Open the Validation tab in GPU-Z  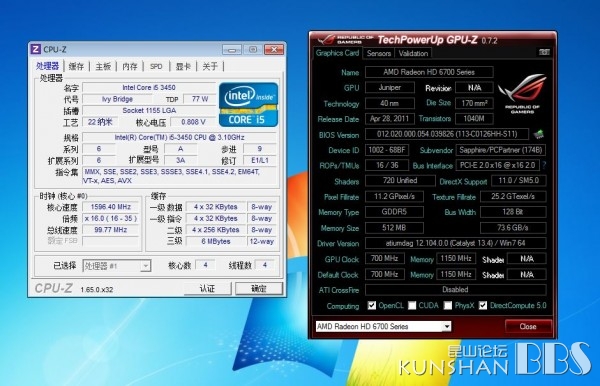(413, 53)
